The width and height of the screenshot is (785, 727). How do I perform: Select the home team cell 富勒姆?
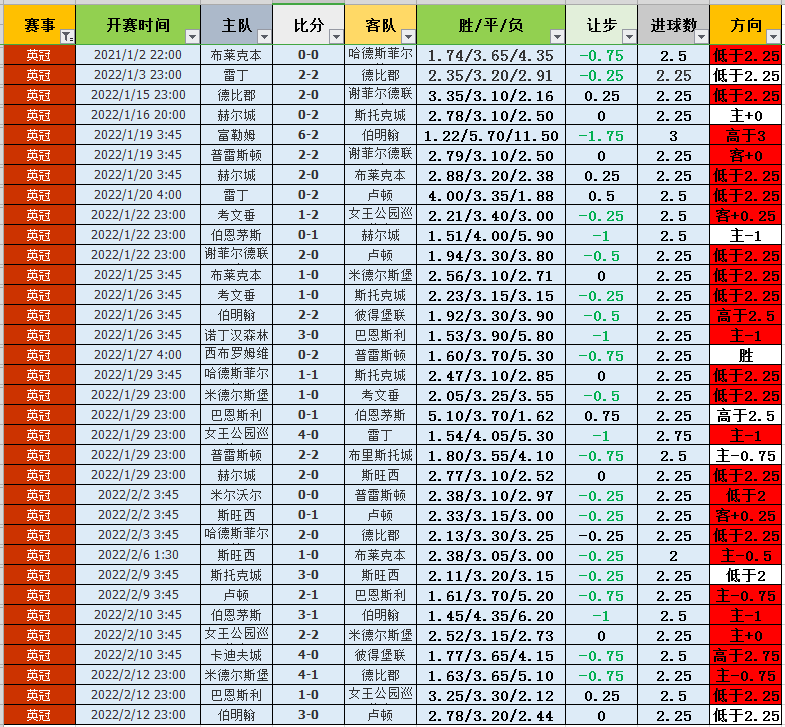[236, 135]
